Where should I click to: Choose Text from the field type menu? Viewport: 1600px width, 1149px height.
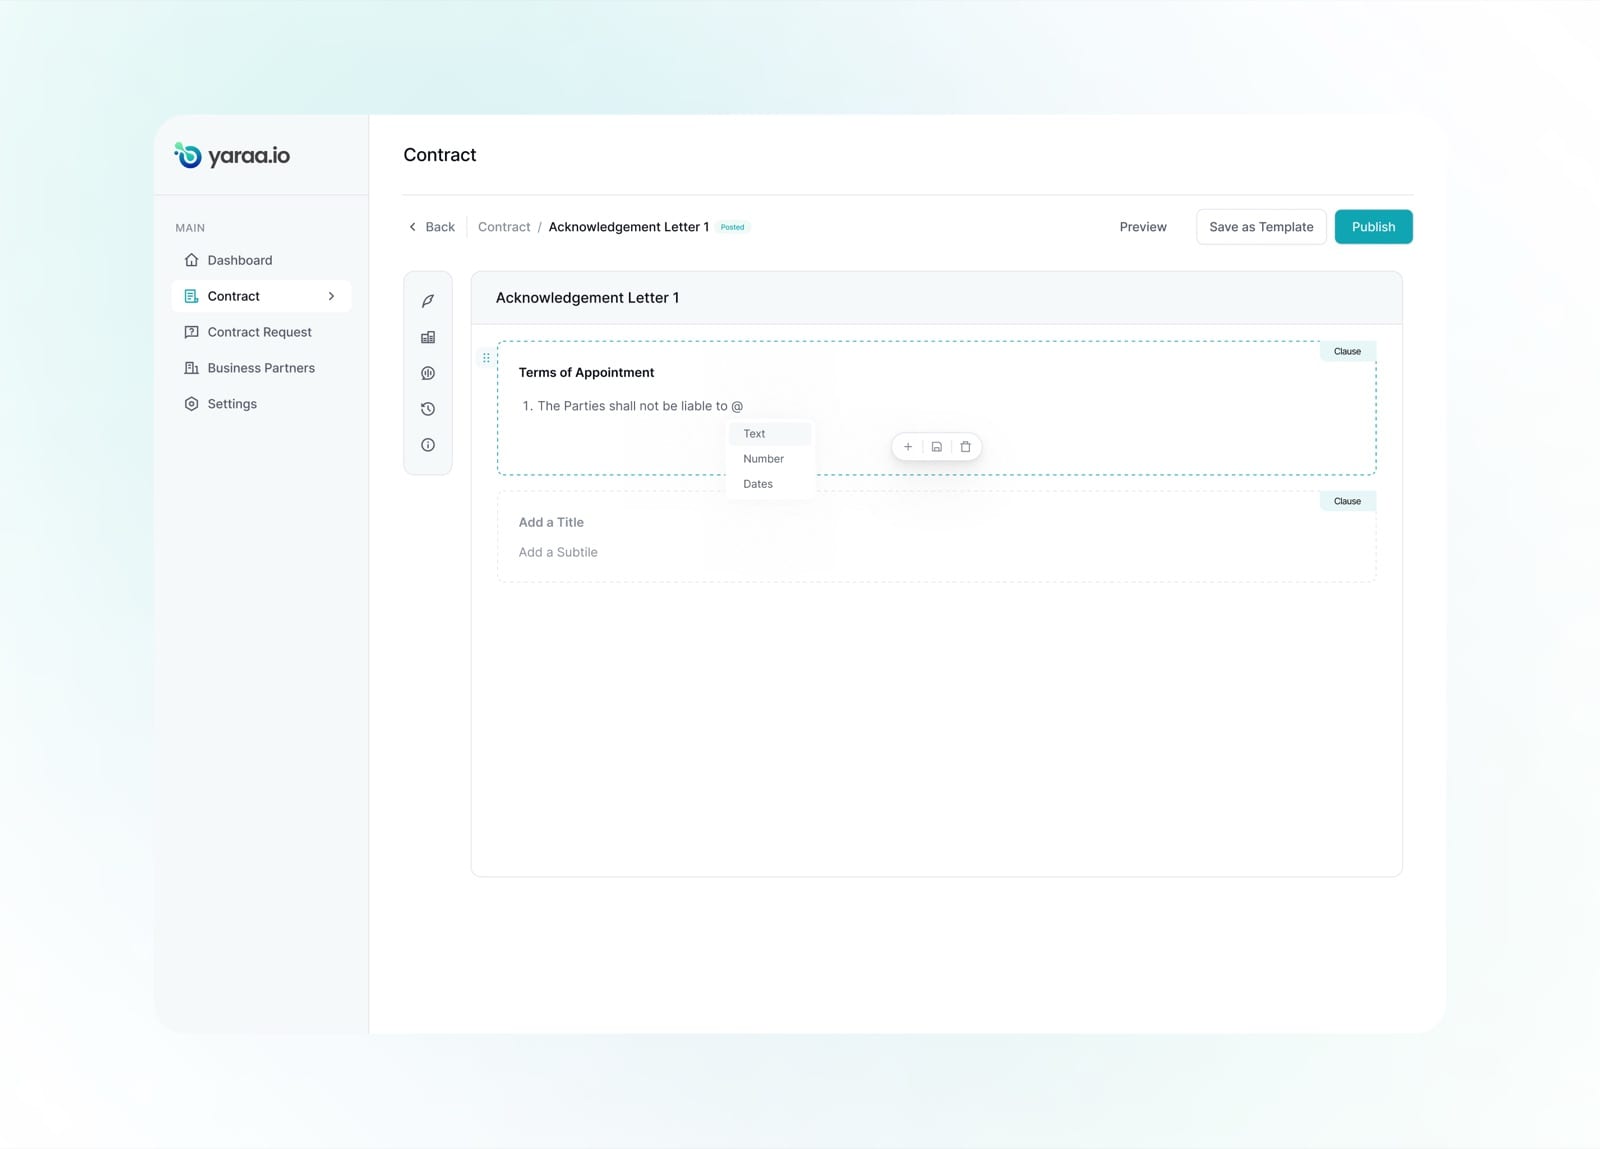tap(769, 434)
